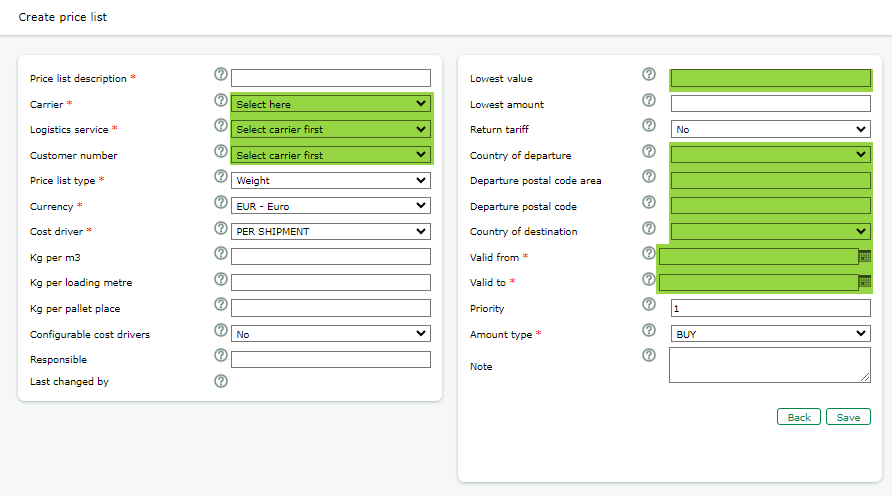
Task: Open the Carrier dropdown
Action: coord(331,104)
